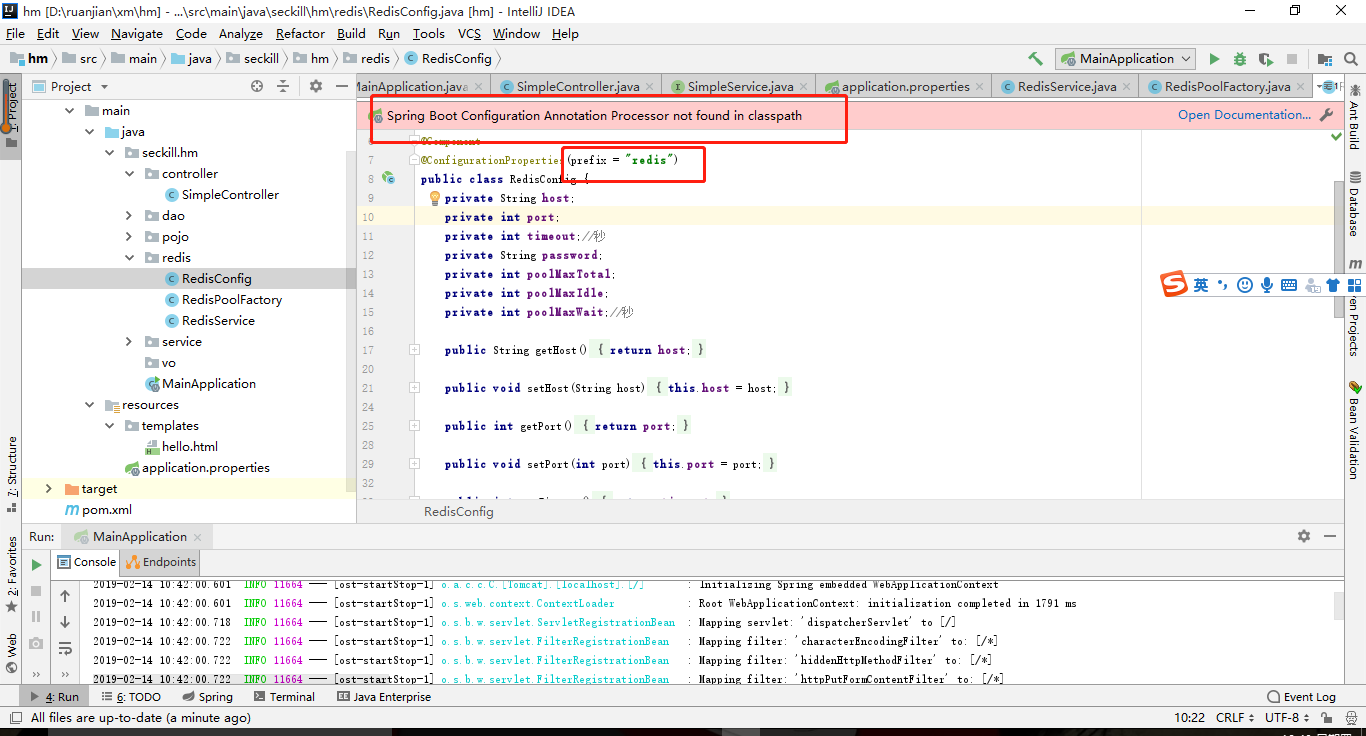Run MainApplication with coverage from top toolbar
1366x736 pixels.
coord(1266,59)
